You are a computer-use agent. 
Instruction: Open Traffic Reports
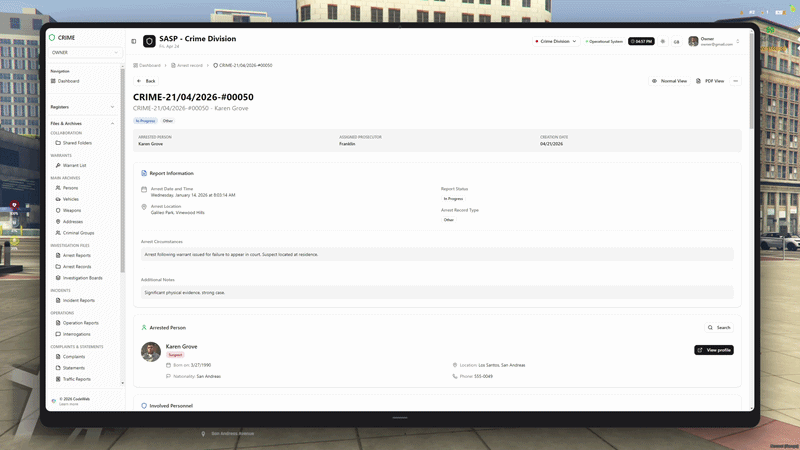pos(77,379)
